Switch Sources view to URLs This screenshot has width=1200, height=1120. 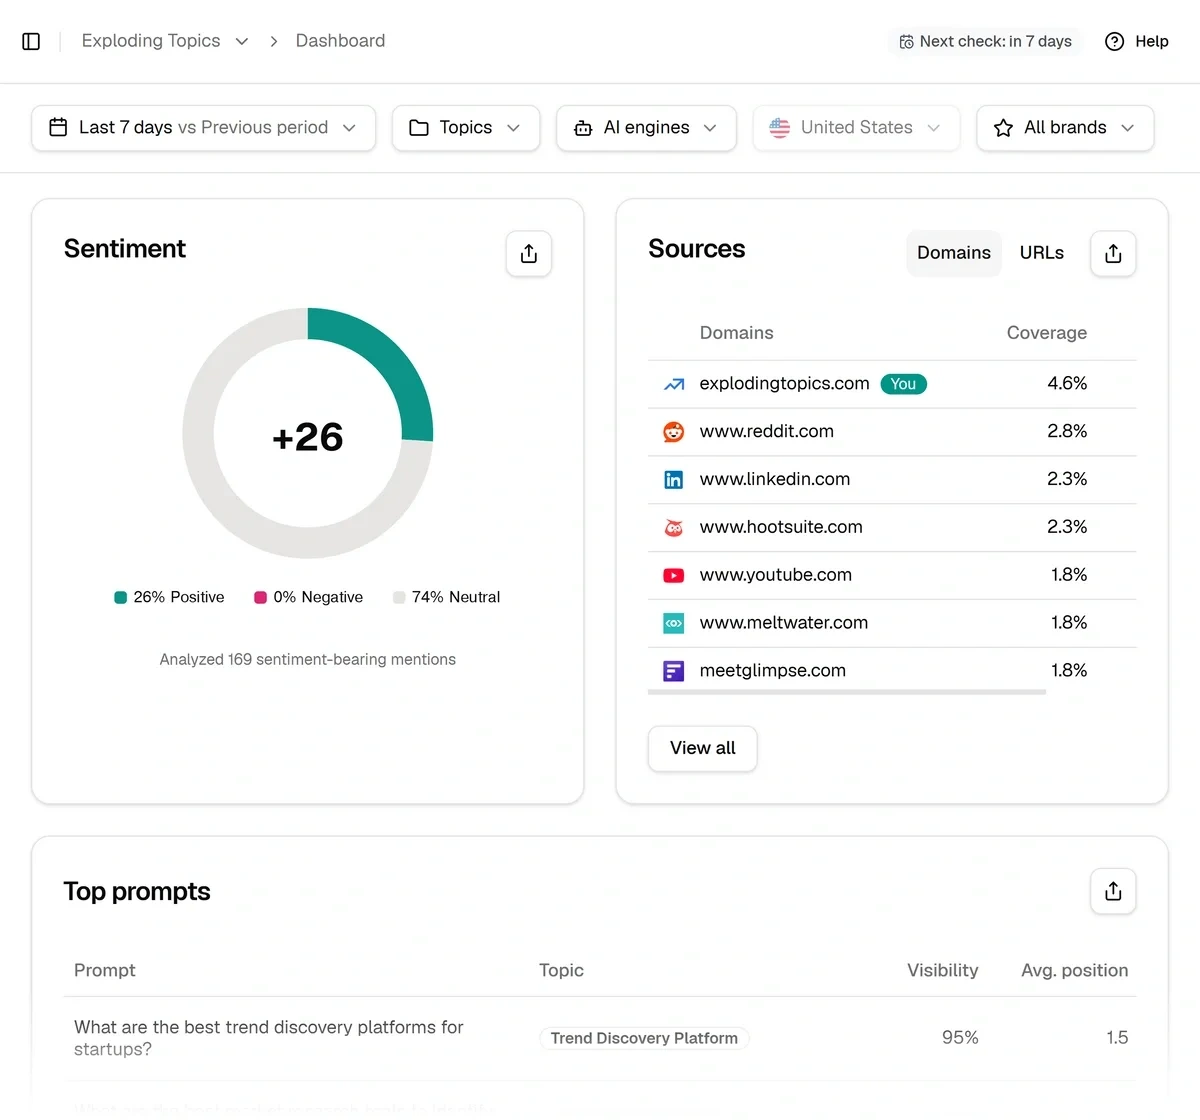point(1042,253)
